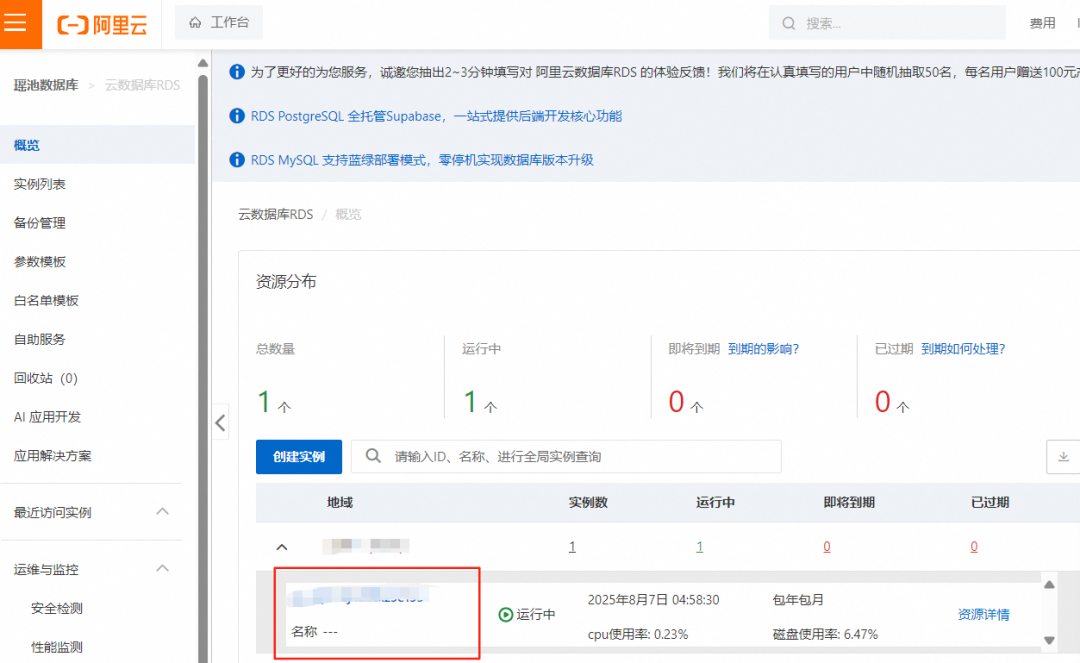Viewport: 1080px width, 663px height.
Task: Open the 到期的影响? link
Action: pyautogui.click(x=763, y=349)
